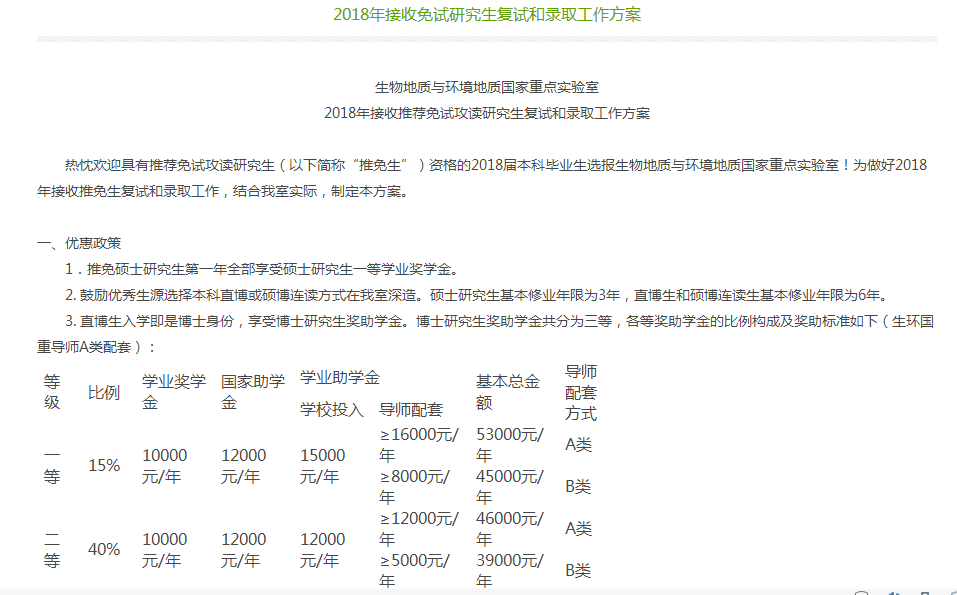Click B类 beside the 39000元/年 total

[578, 571]
